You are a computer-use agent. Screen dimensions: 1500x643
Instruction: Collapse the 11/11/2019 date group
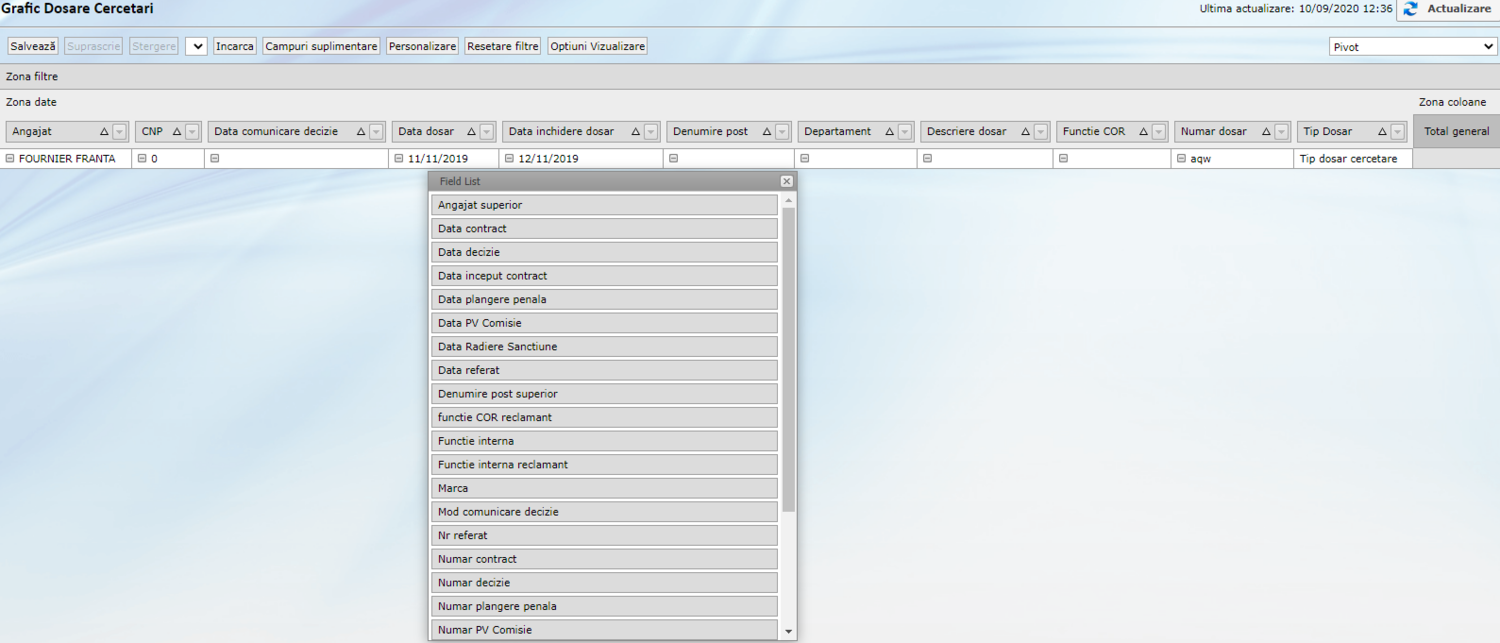coord(399,158)
